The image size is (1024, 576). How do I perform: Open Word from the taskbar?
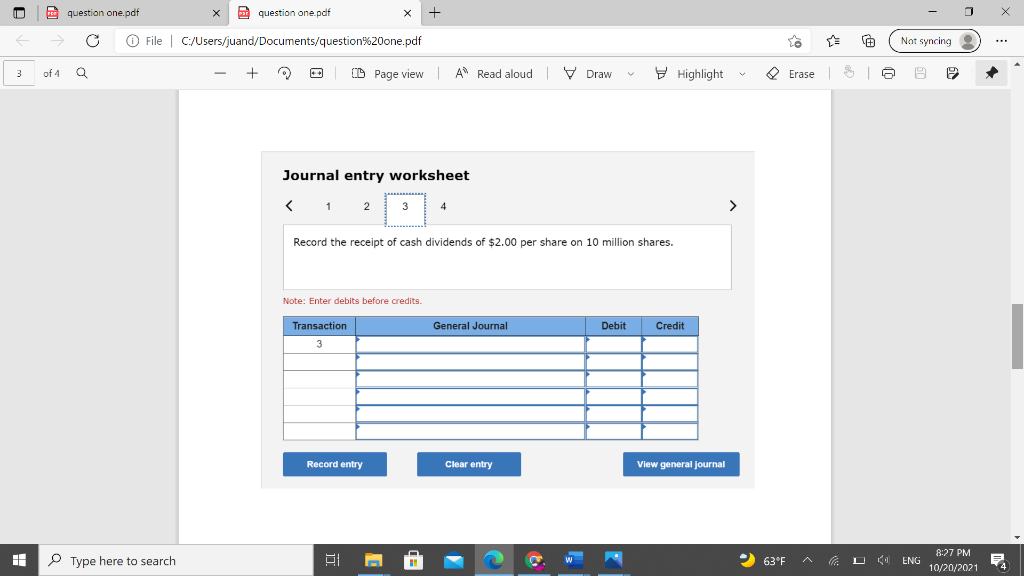point(573,560)
